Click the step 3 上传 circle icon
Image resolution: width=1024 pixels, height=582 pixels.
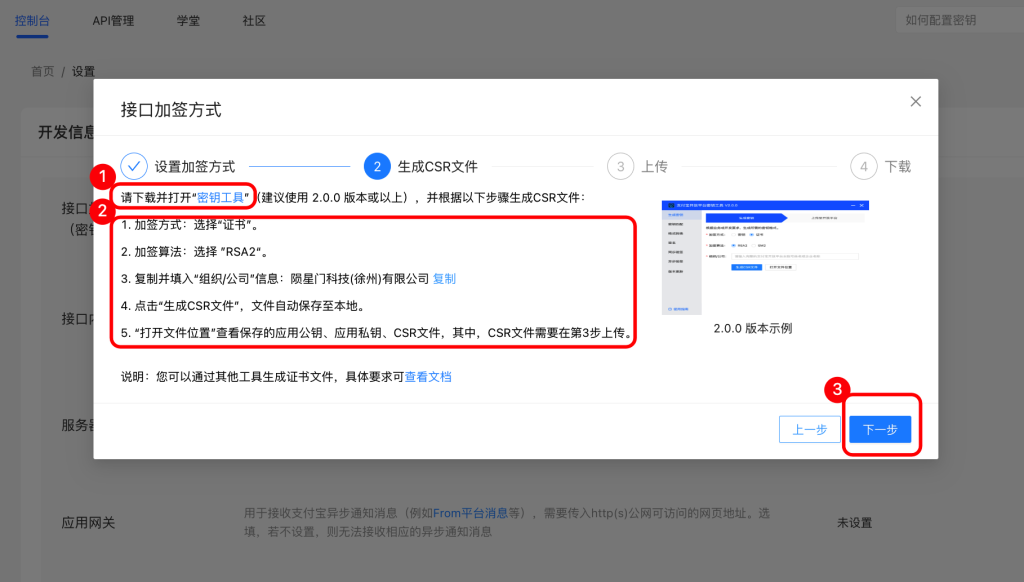[620, 166]
